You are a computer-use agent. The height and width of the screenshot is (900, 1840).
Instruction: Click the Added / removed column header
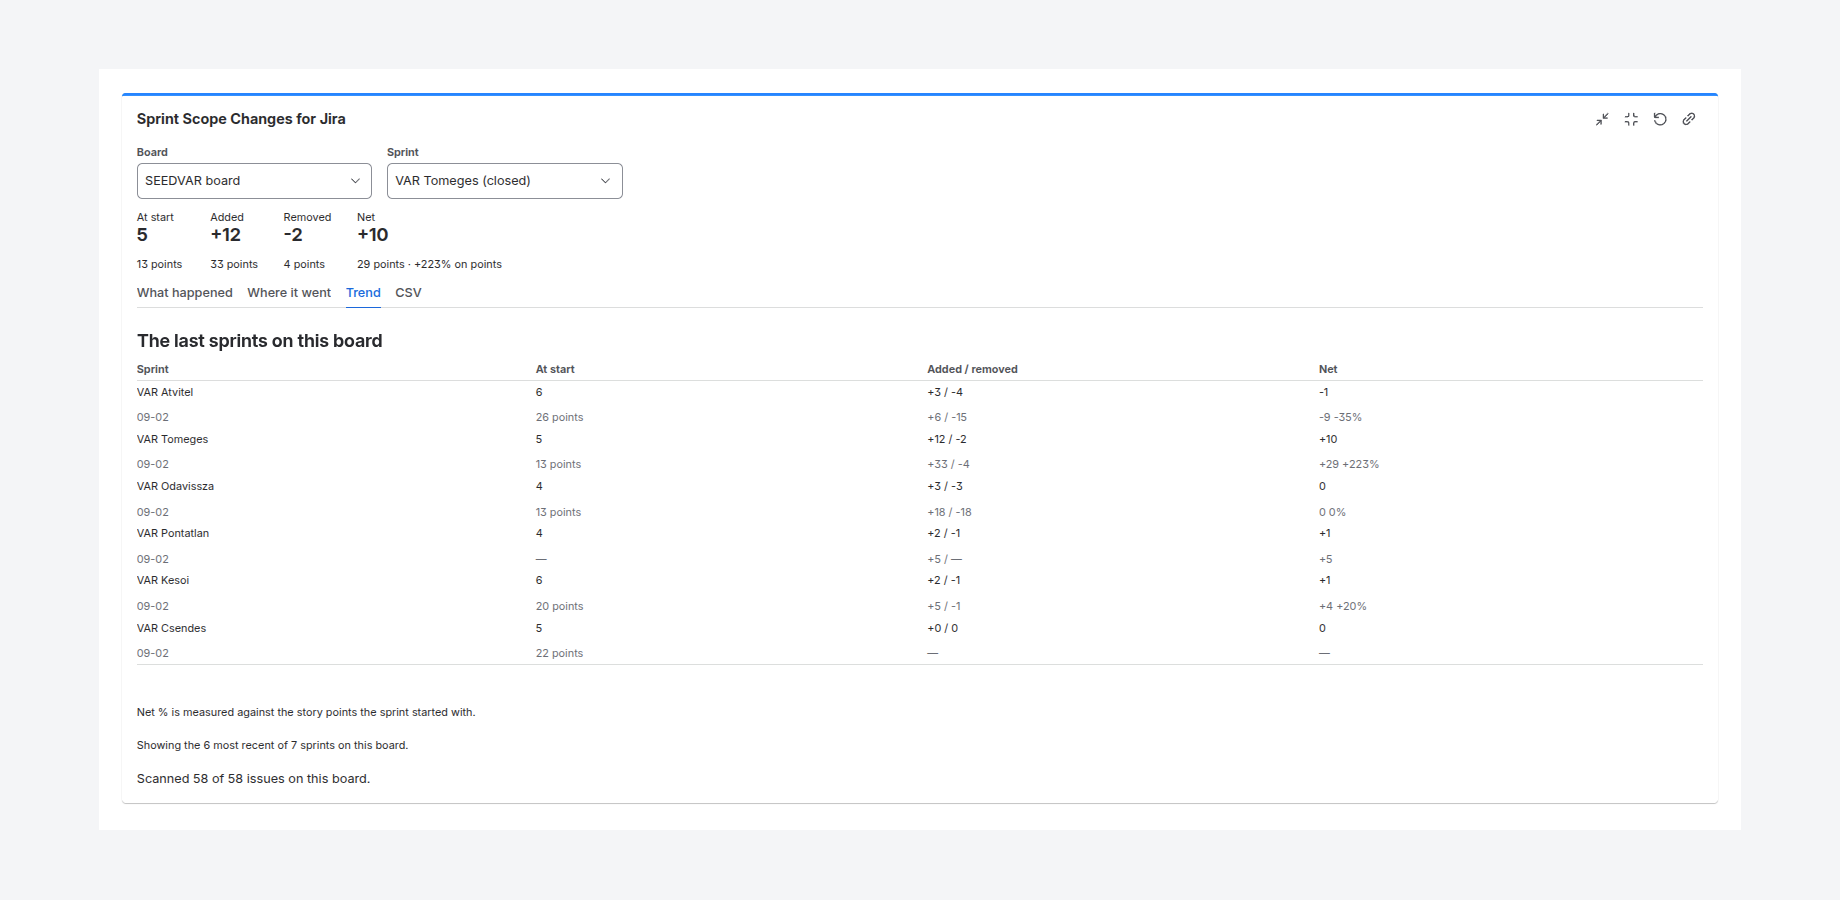coord(972,369)
